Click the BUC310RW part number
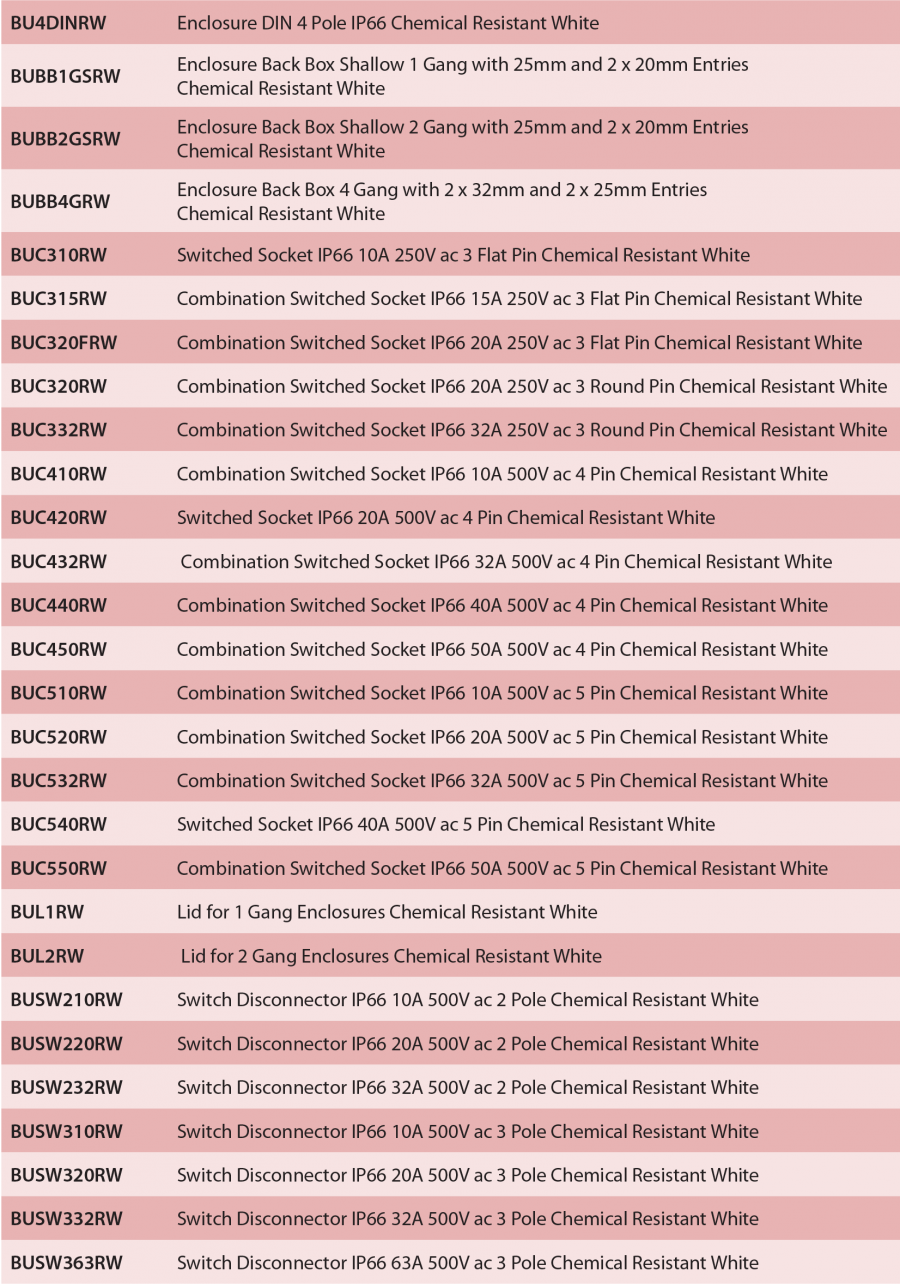 click(x=58, y=255)
